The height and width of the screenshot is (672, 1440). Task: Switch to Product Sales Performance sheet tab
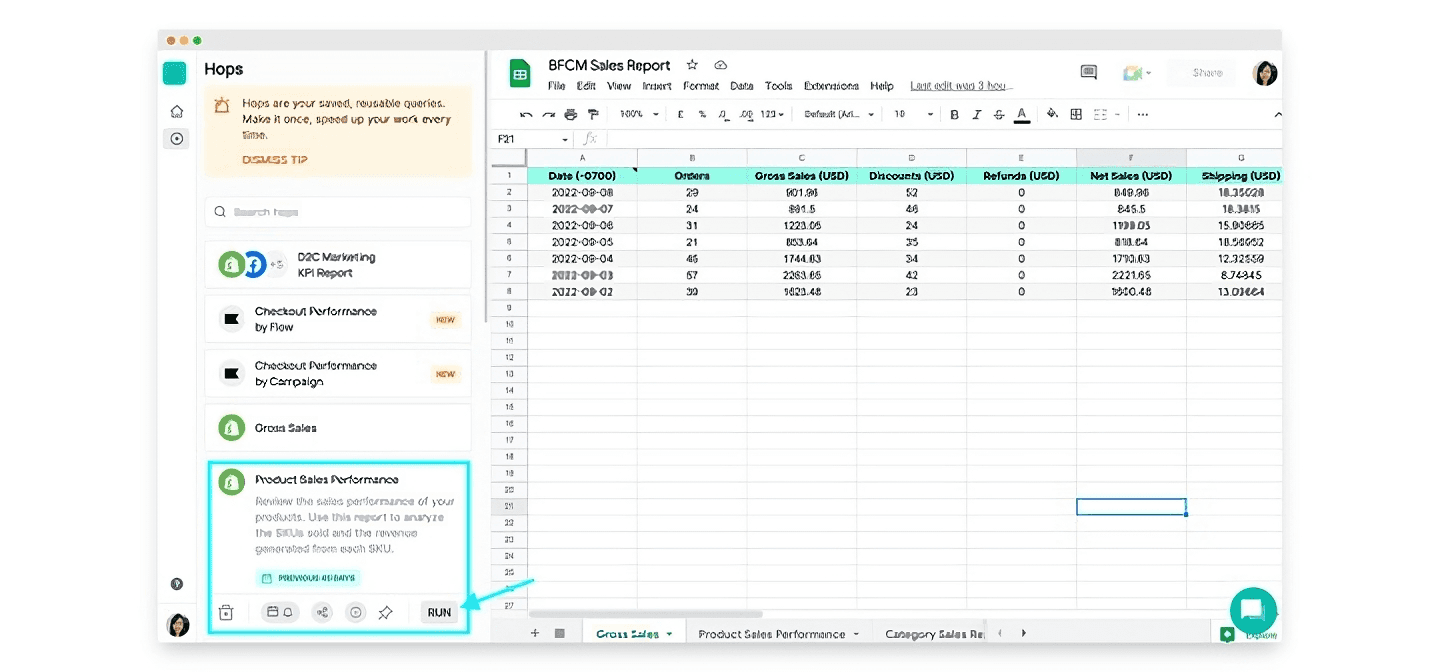[x=771, y=634]
